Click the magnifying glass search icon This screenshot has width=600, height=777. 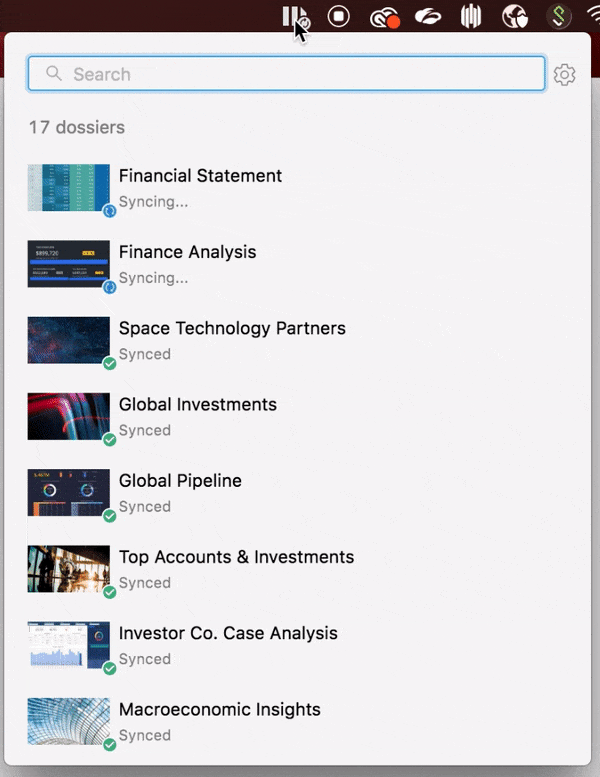[x=54, y=74]
